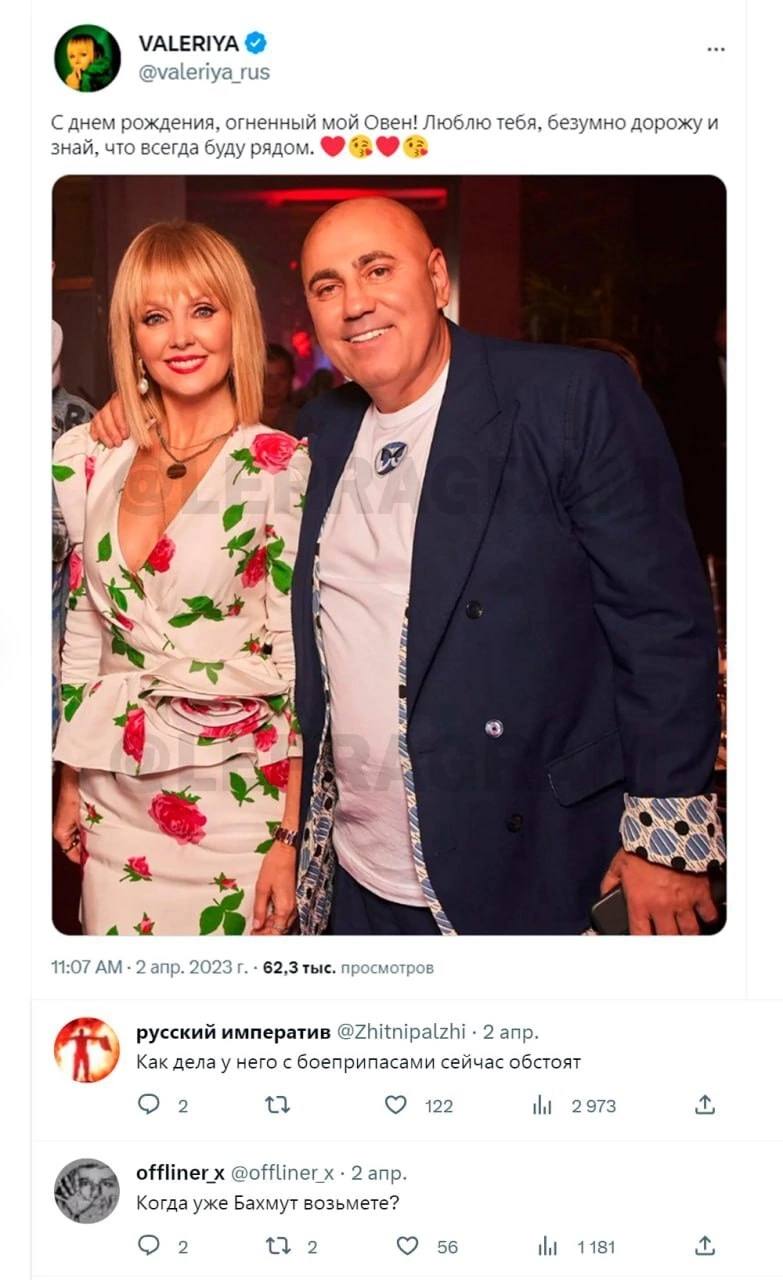Open the @valeriya_rus handle link
The height and width of the screenshot is (1280, 783).
tap(204, 72)
